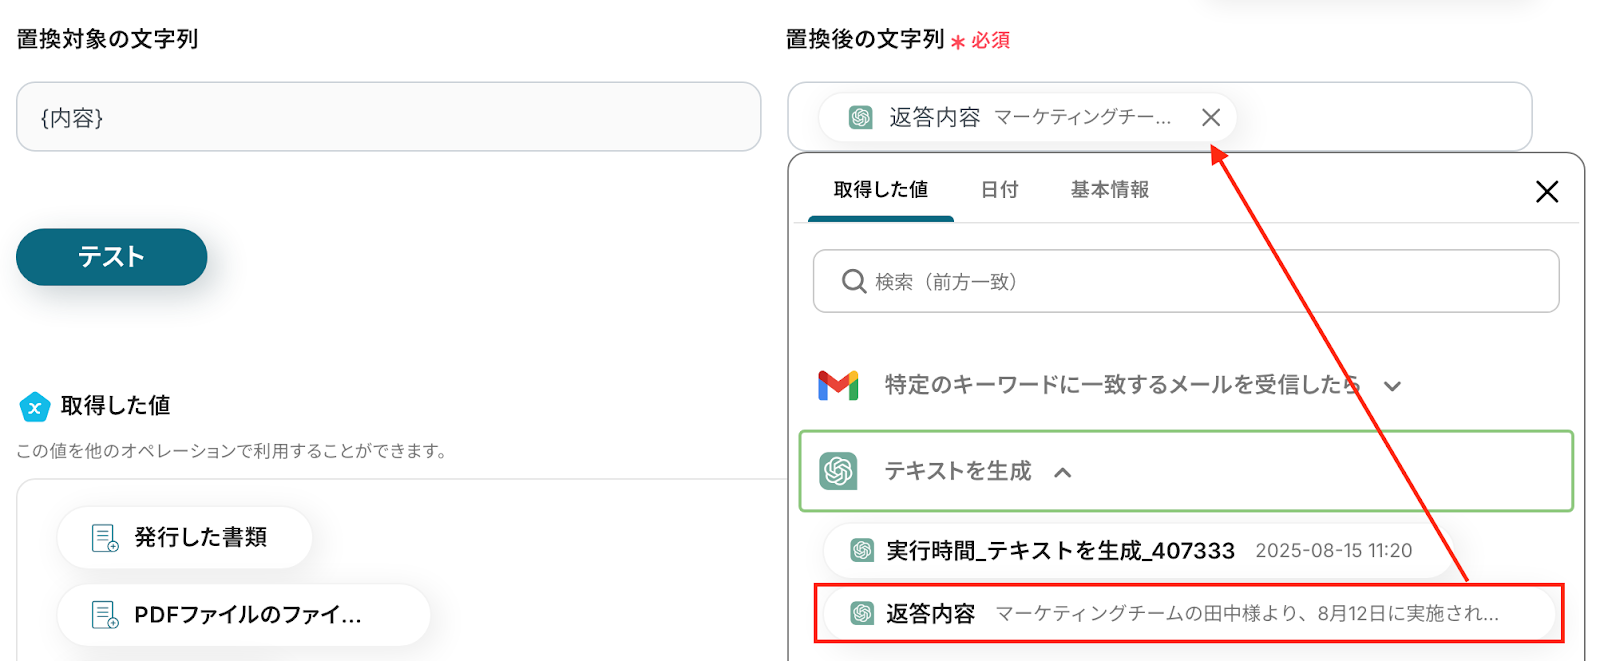
Task: Switch to the 基本情報 tab
Action: [x=1109, y=190]
